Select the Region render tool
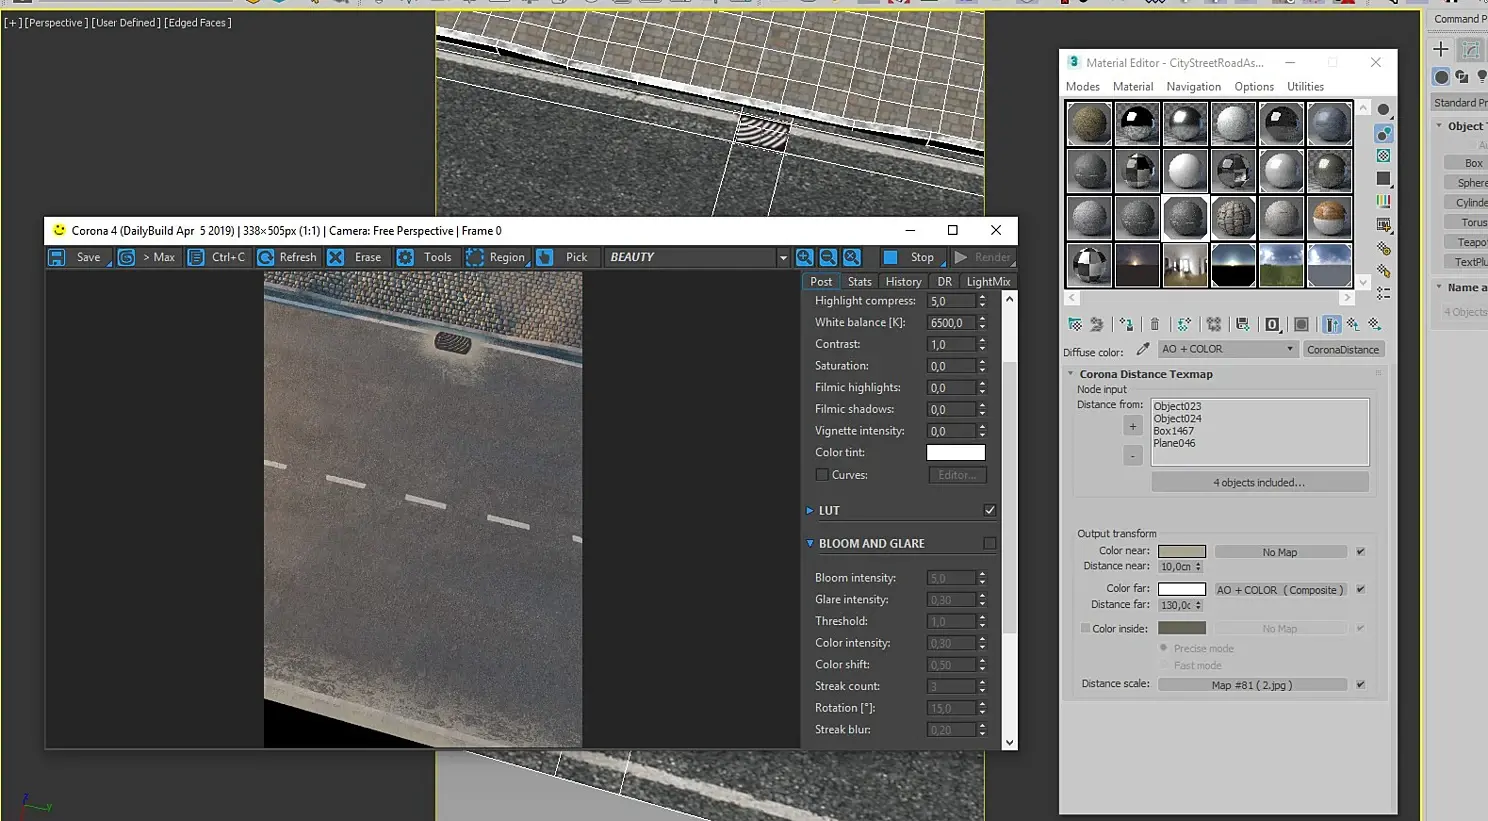 475,257
